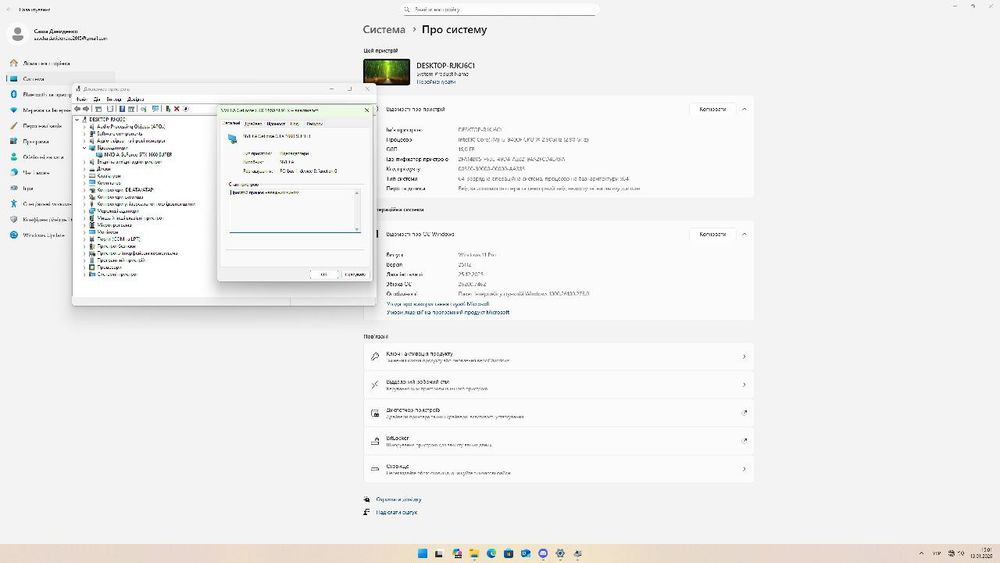The image size is (1000, 563).
Task: Collapse the Display adapters tree node
Action: pyautogui.click(x=84, y=148)
